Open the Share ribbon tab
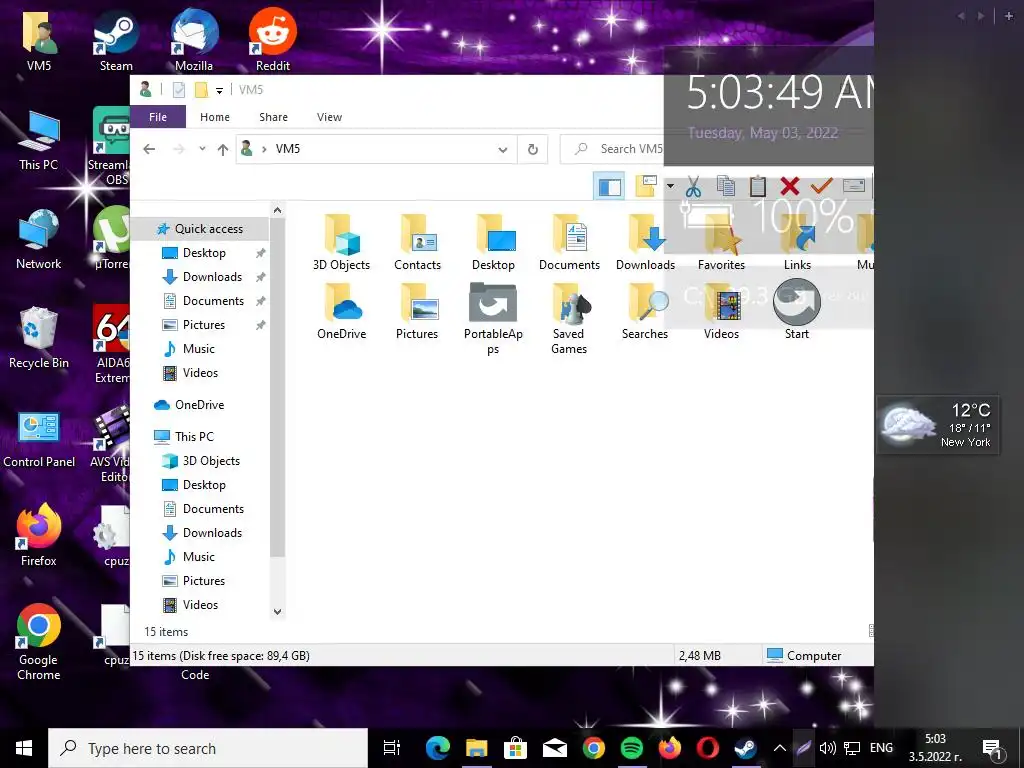This screenshot has height=768, width=1024. 273,117
